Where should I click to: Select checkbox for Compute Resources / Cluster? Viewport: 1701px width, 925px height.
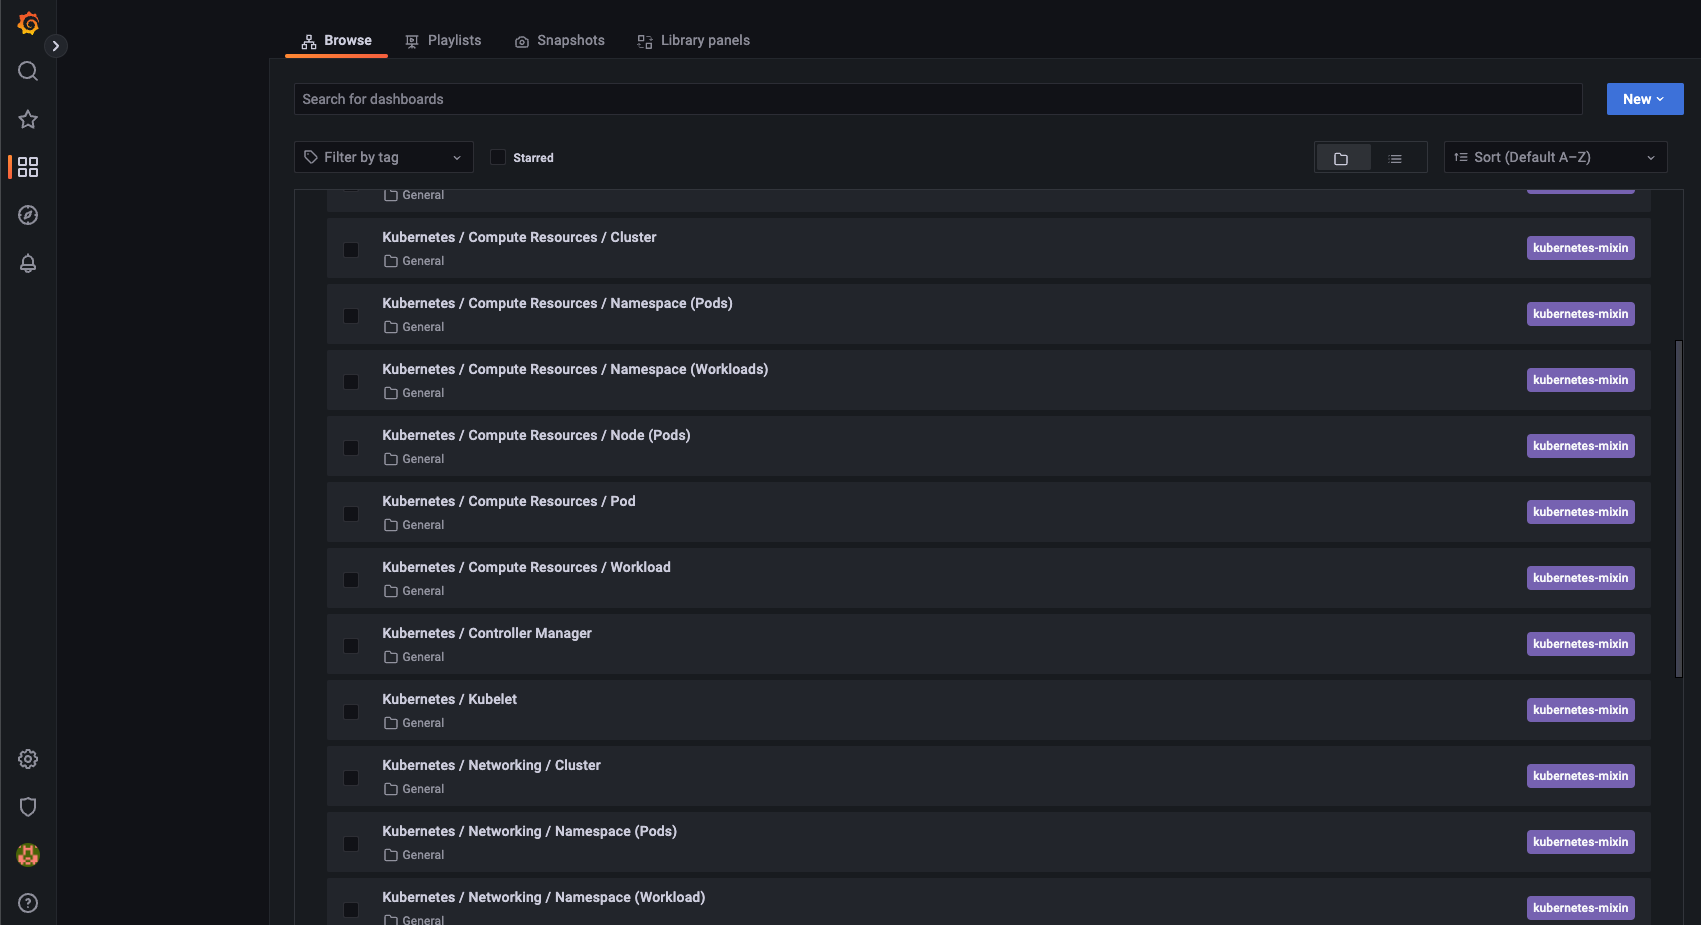[x=351, y=250]
